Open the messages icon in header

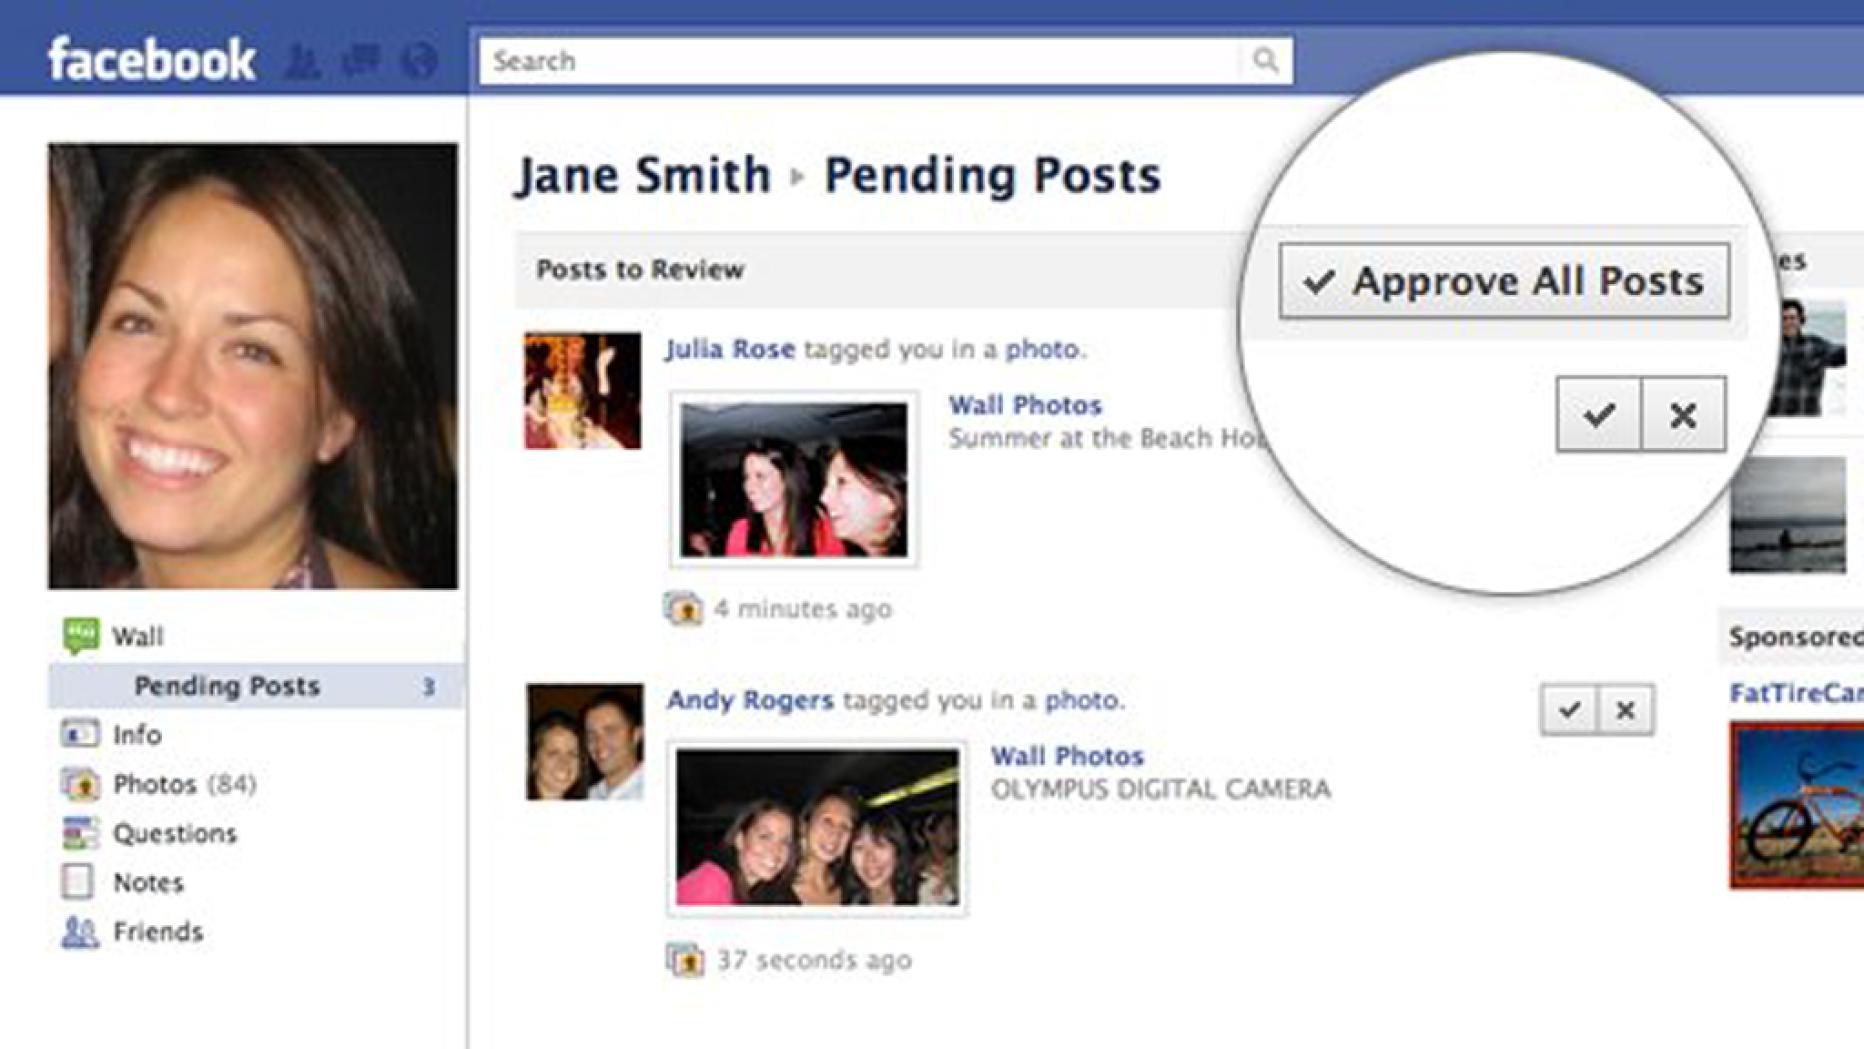pos(360,61)
